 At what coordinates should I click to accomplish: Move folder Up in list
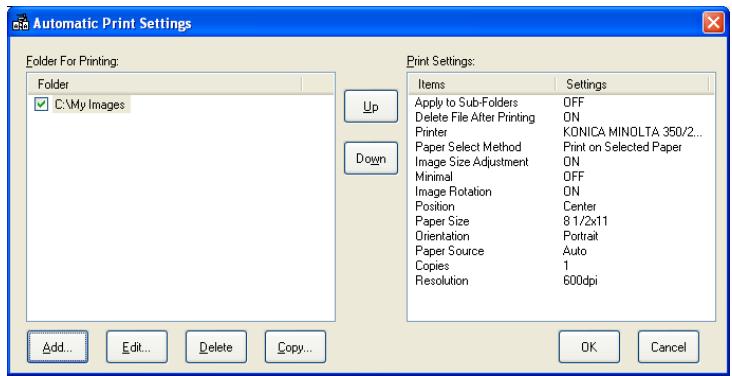click(x=371, y=106)
